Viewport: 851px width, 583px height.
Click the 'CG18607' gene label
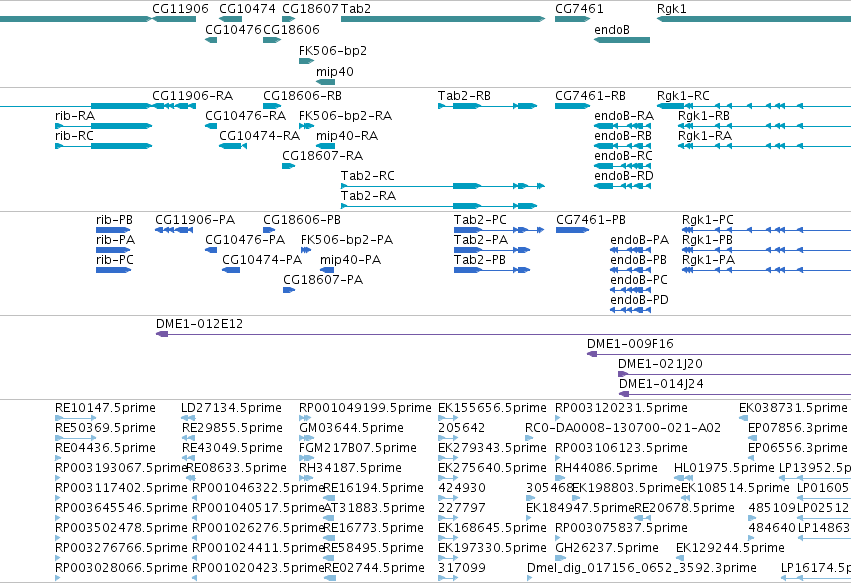tap(310, 9)
